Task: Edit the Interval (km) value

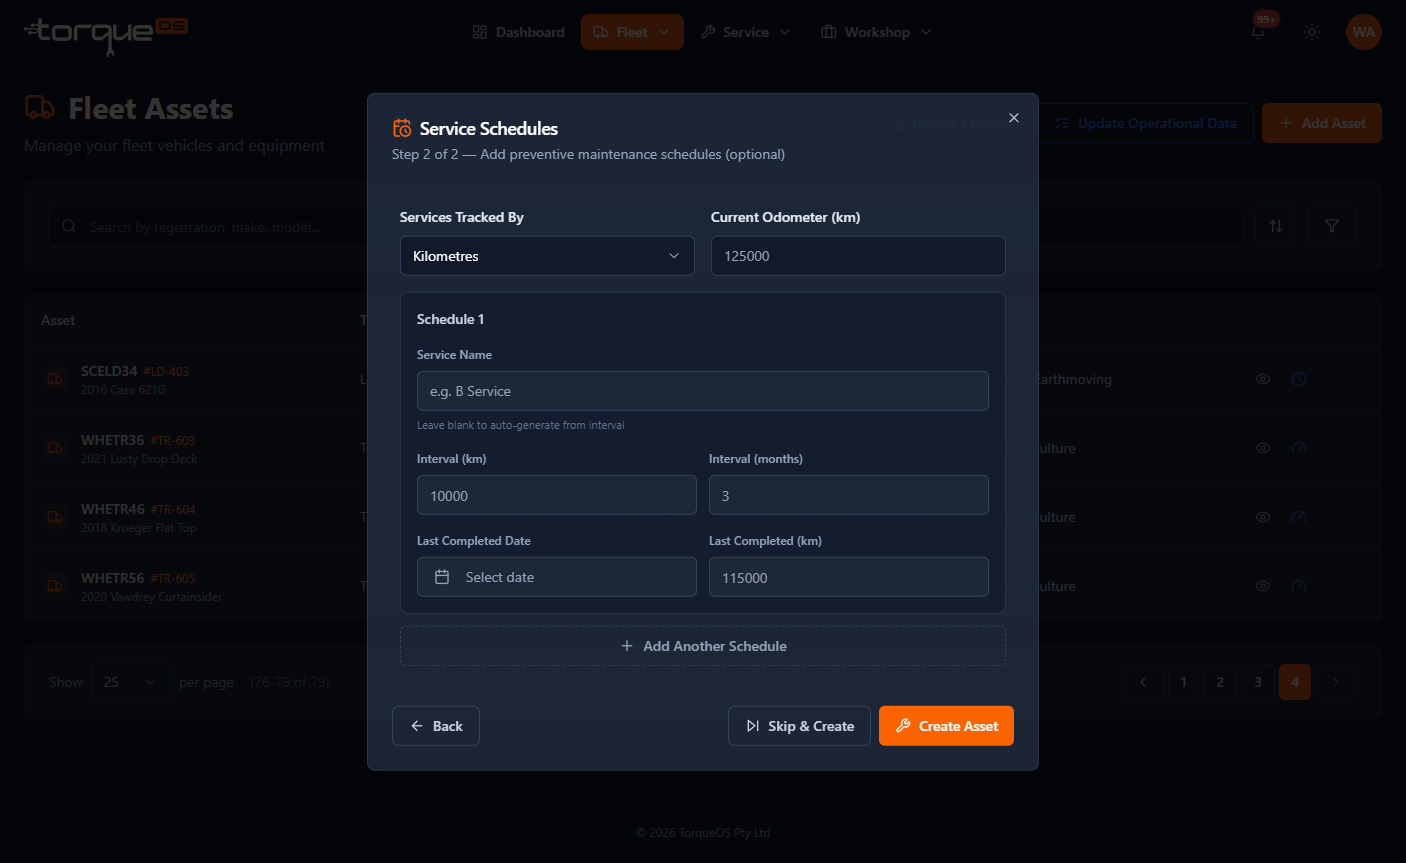Action: (x=557, y=495)
